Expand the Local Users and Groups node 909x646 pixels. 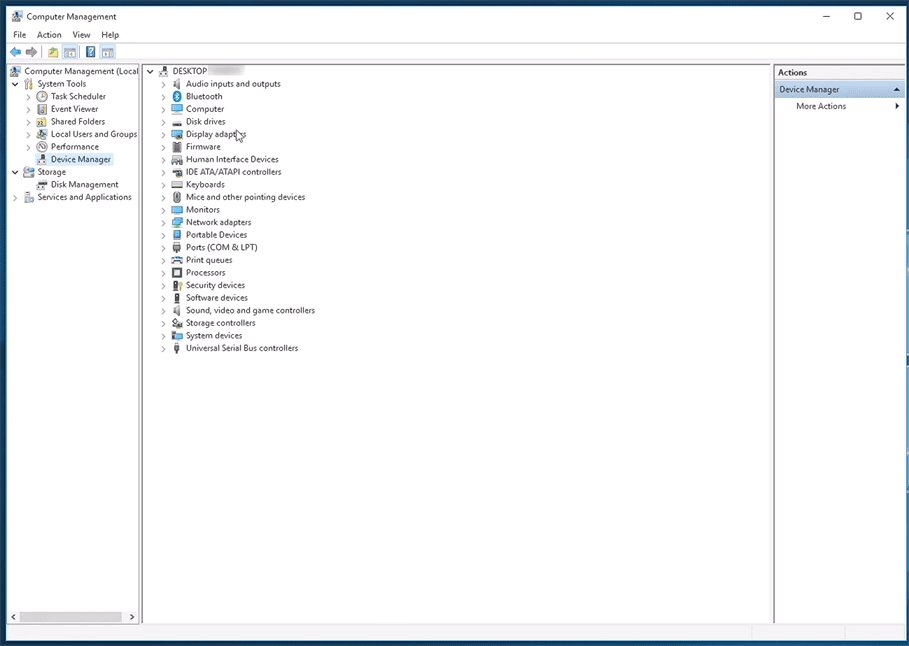pos(28,135)
